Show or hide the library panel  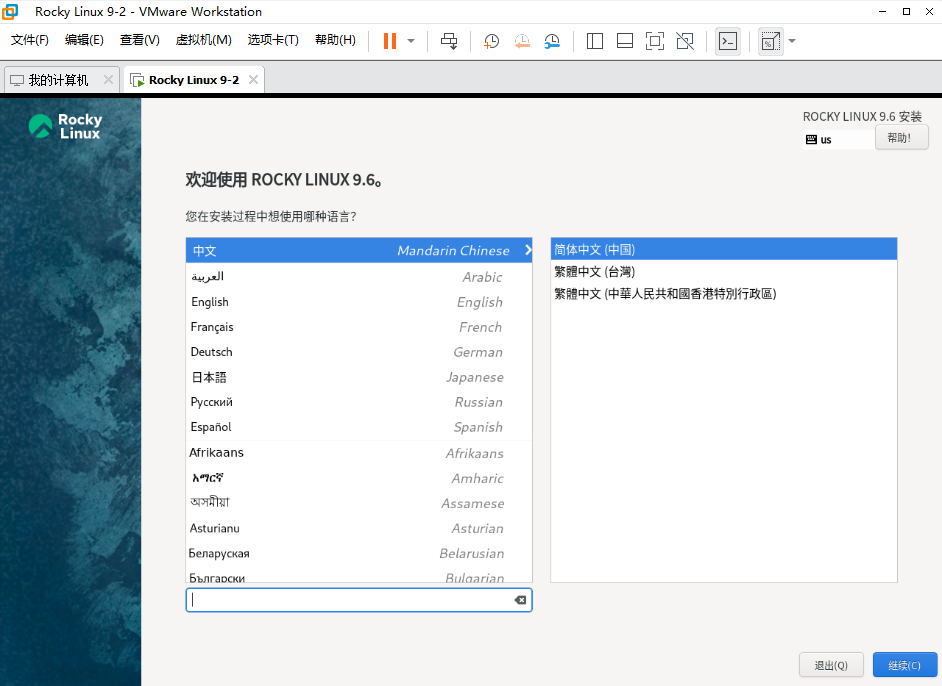(594, 41)
